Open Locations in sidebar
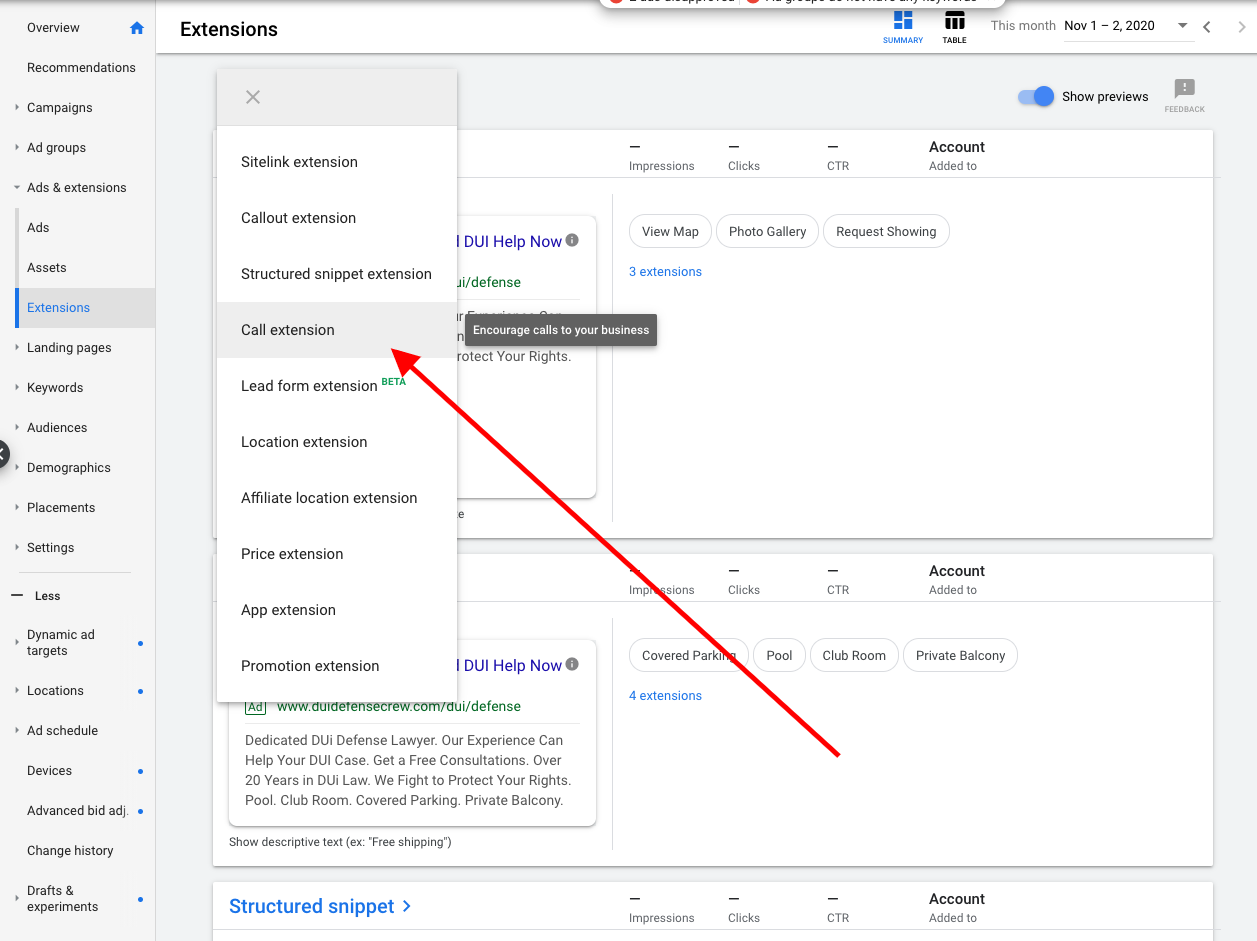 click(55, 691)
